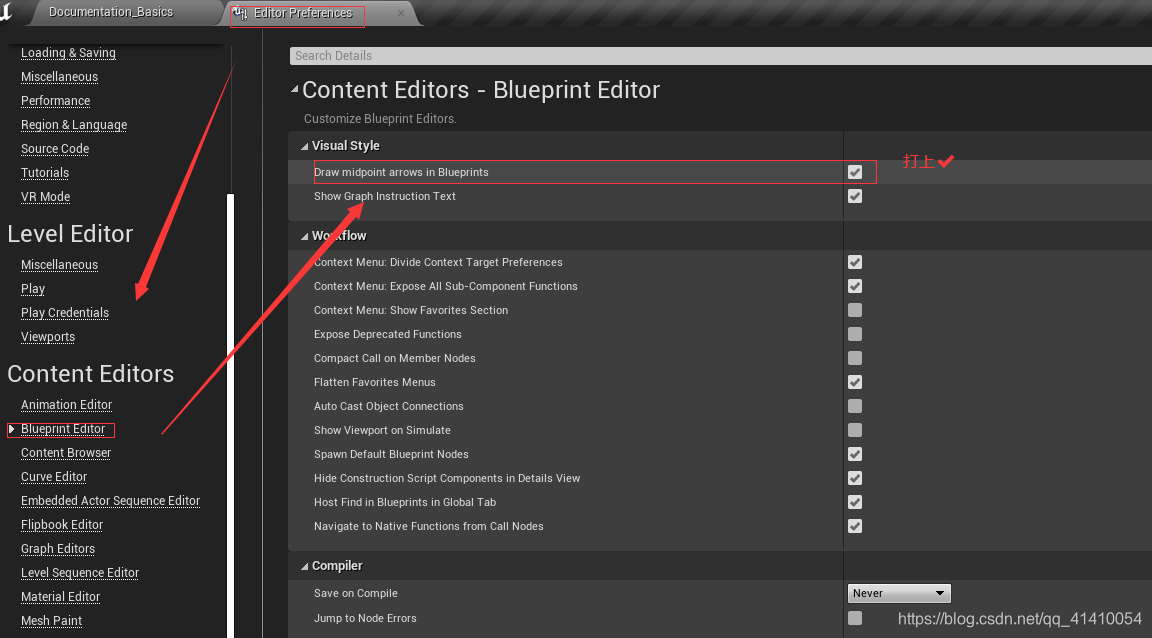Open Graph Editors settings
Image resolution: width=1152 pixels, height=638 pixels.
click(58, 549)
